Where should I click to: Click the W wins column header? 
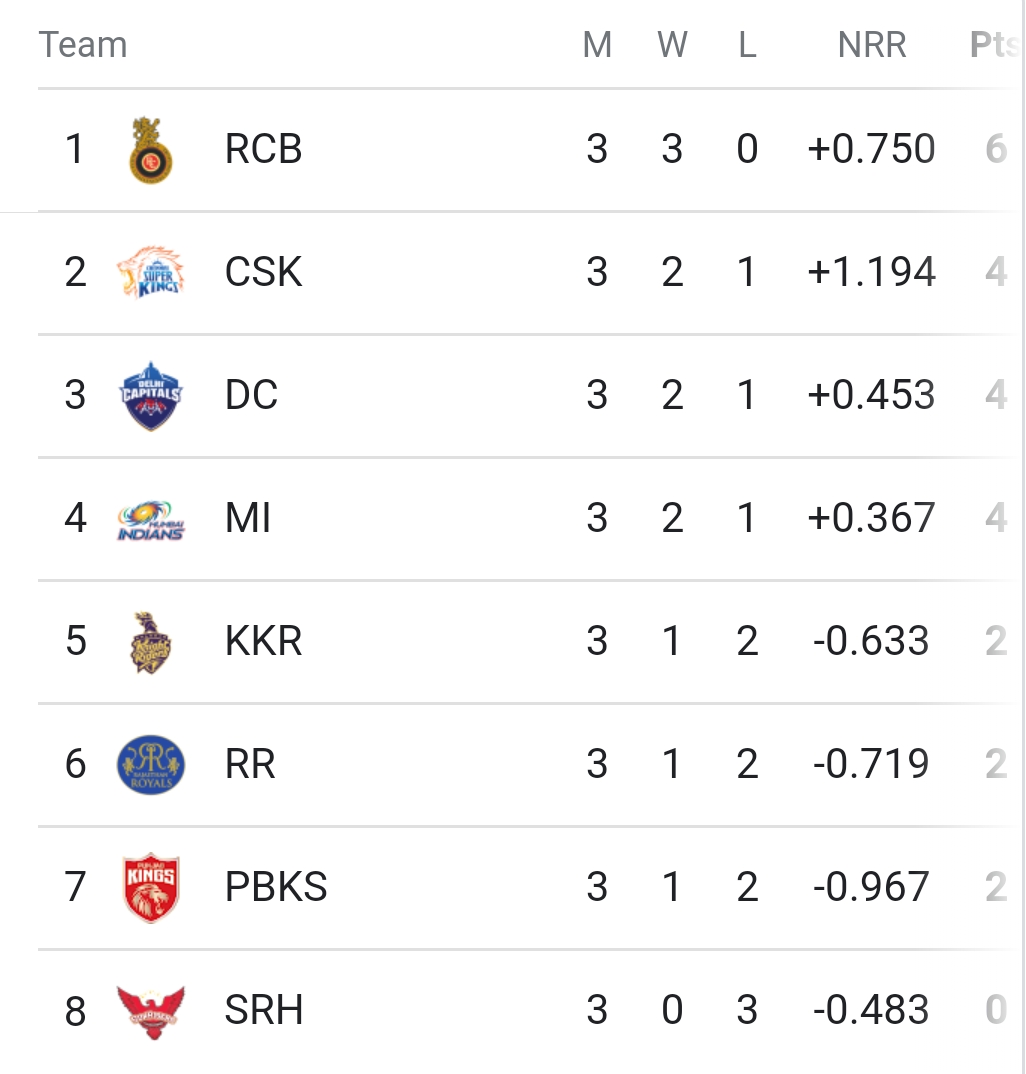tap(672, 45)
